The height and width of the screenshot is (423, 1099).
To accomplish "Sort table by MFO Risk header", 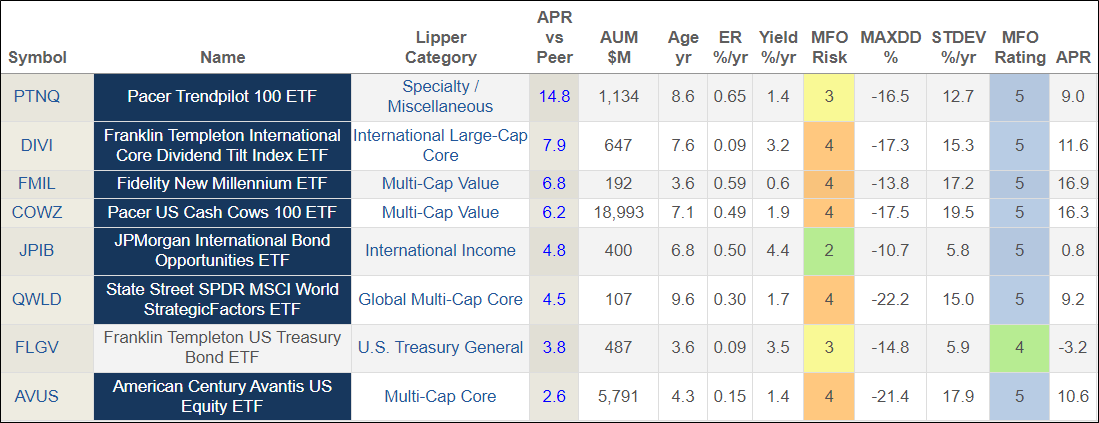I will click(x=829, y=47).
